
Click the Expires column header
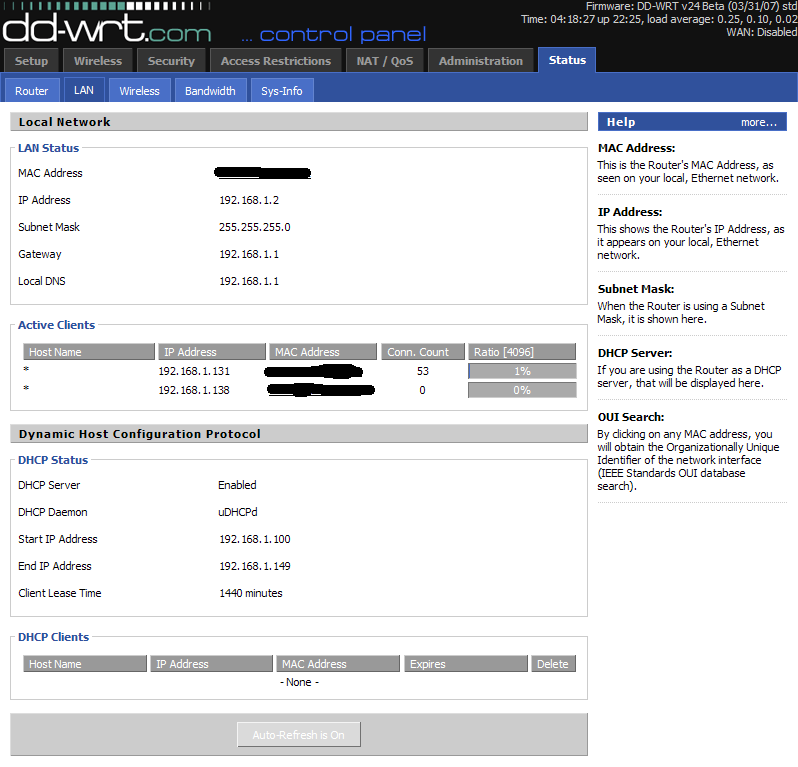pyautogui.click(x=466, y=664)
